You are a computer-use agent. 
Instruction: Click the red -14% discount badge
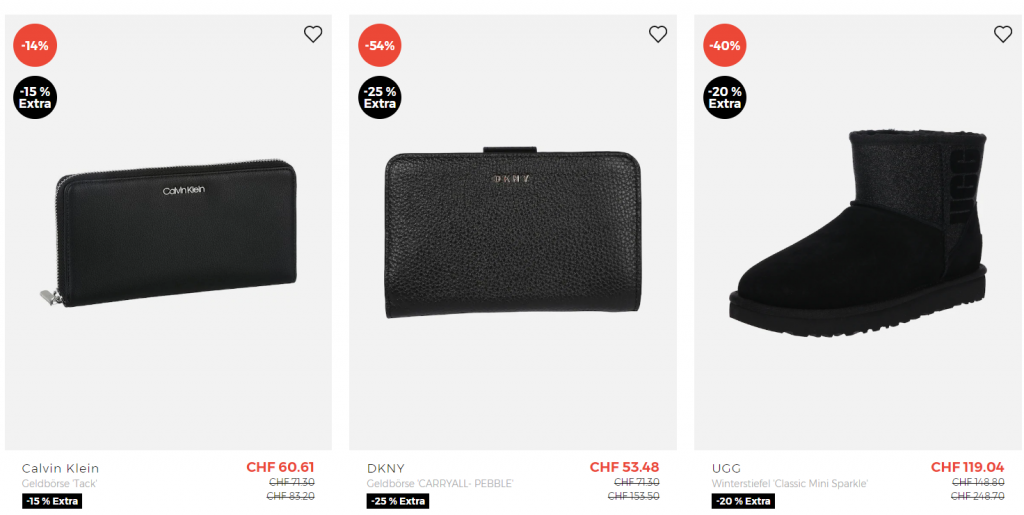pyautogui.click(x=35, y=45)
